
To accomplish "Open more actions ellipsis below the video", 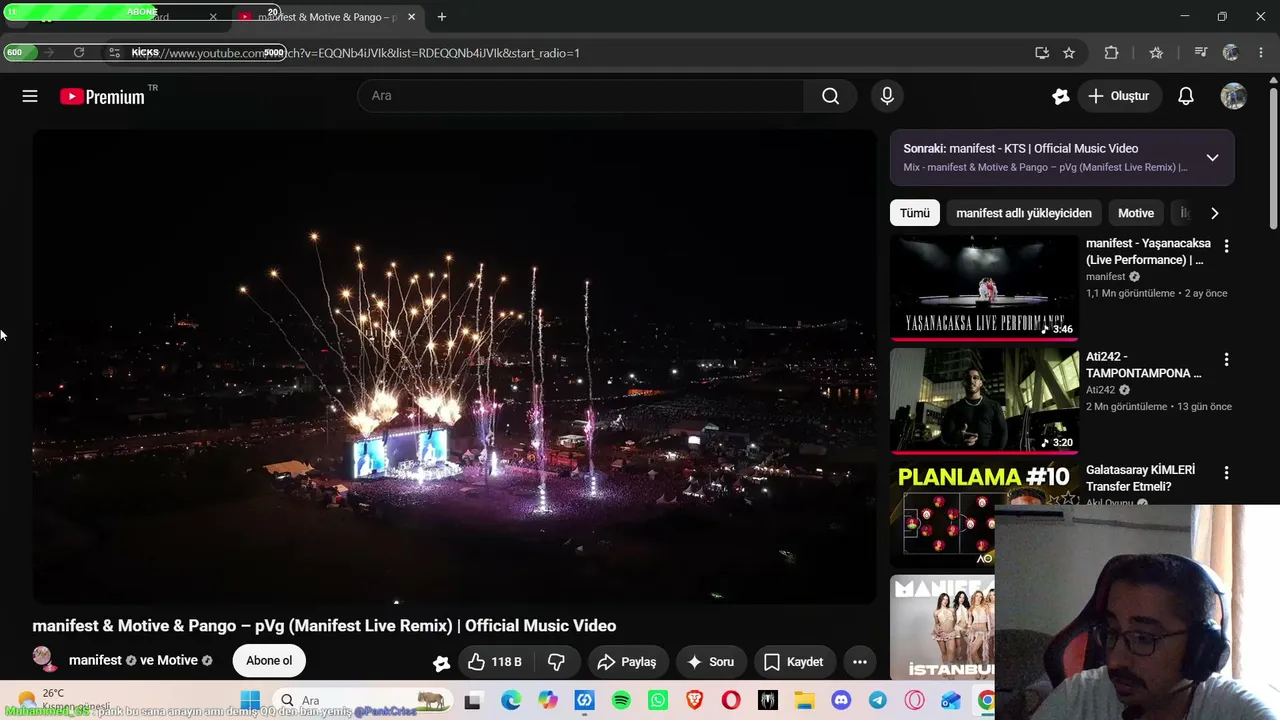I will click(x=859, y=661).
